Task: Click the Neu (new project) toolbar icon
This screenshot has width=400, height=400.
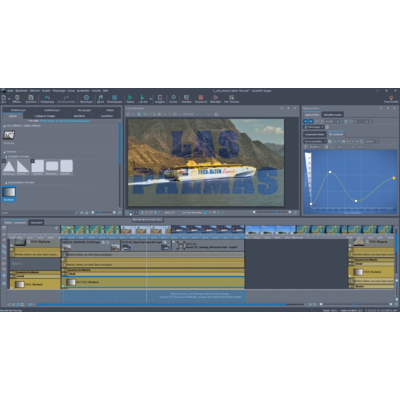Action: [4, 98]
